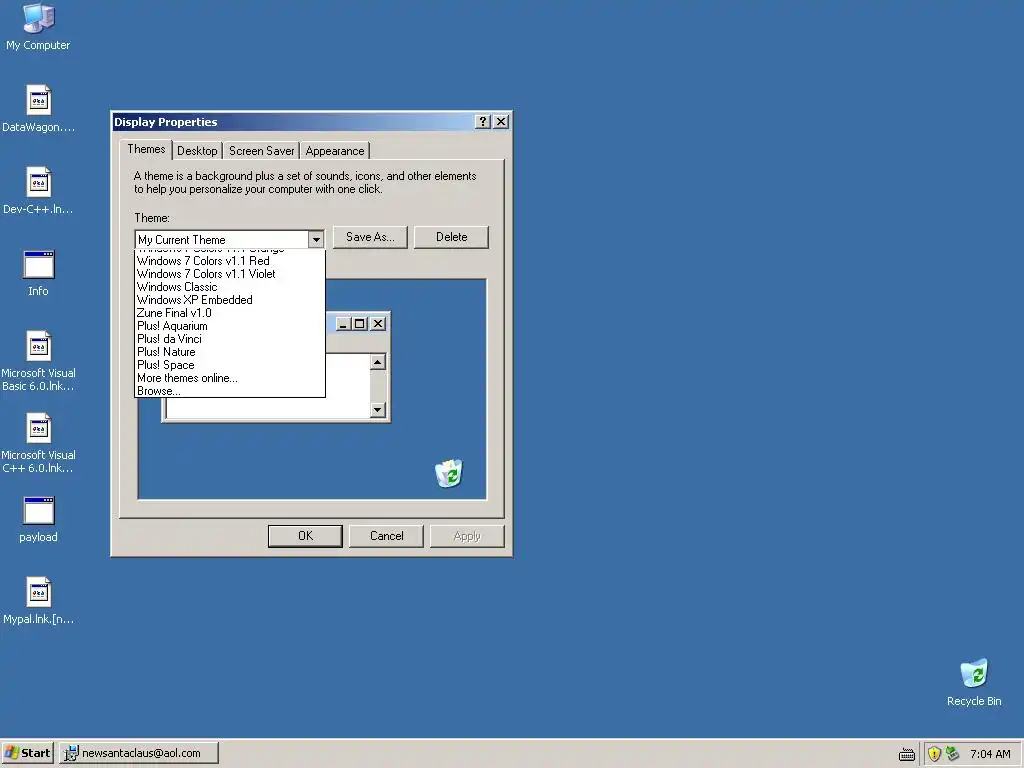Screen dimensions: 1024x768
Task: Switch to the Themes tab
Action: [146, 150]
